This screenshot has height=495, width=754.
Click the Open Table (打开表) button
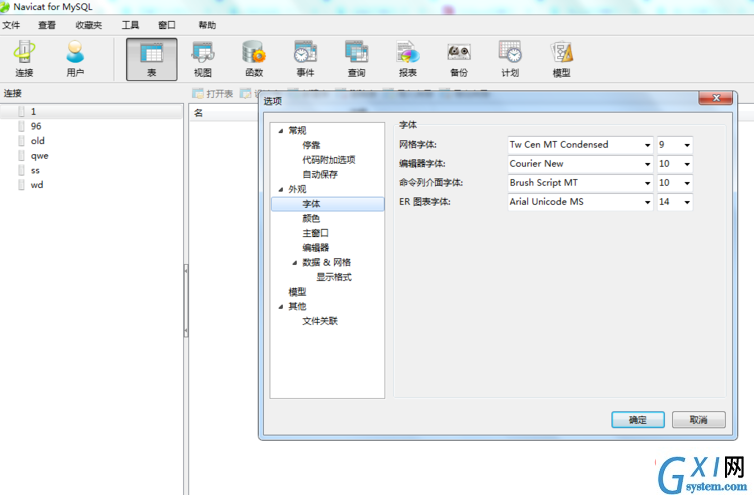[x=213, y=93]
